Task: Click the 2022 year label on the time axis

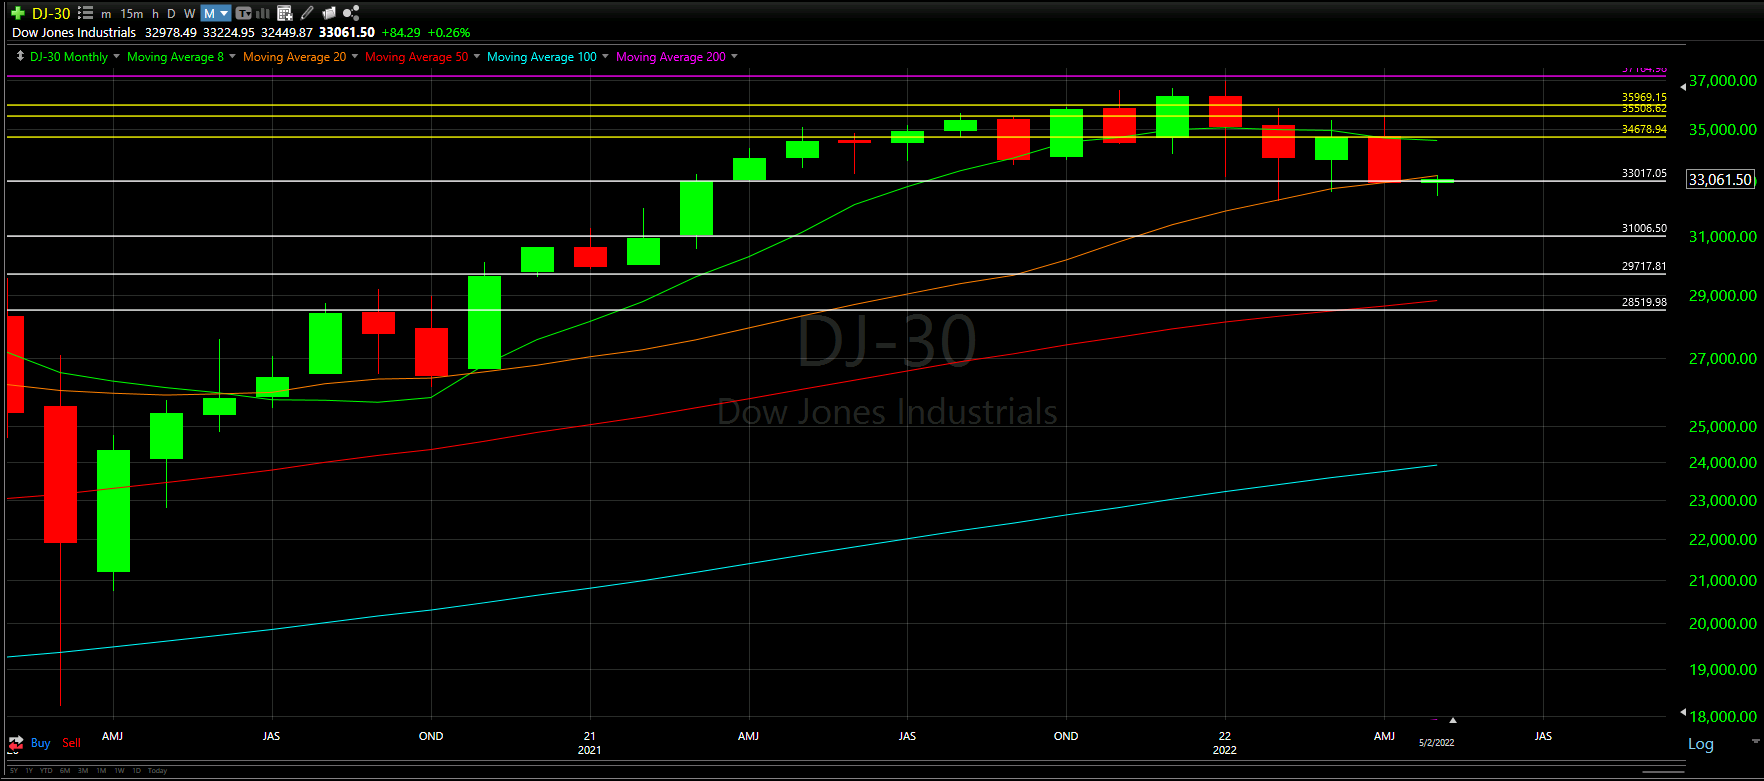Action: pos(1224,750)
